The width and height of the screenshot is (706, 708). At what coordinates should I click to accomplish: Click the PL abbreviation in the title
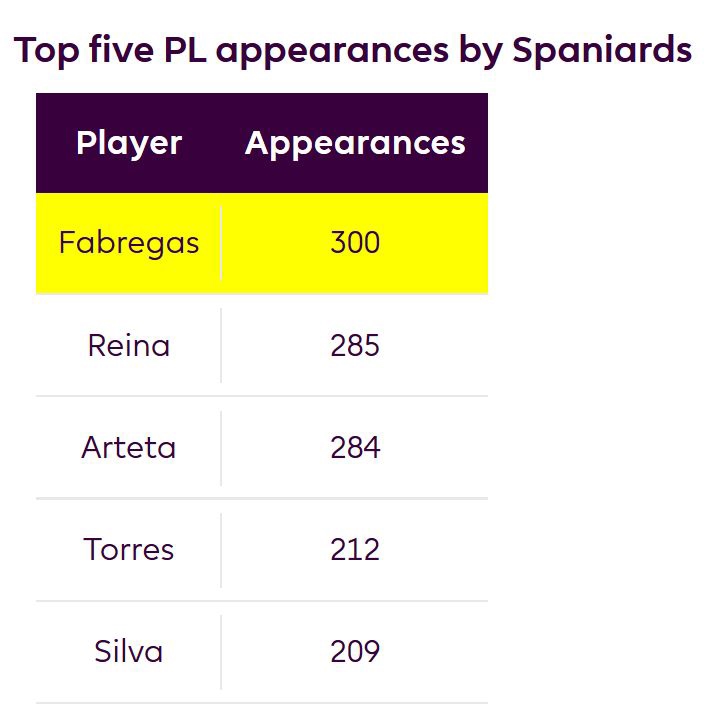click(184, 49)
